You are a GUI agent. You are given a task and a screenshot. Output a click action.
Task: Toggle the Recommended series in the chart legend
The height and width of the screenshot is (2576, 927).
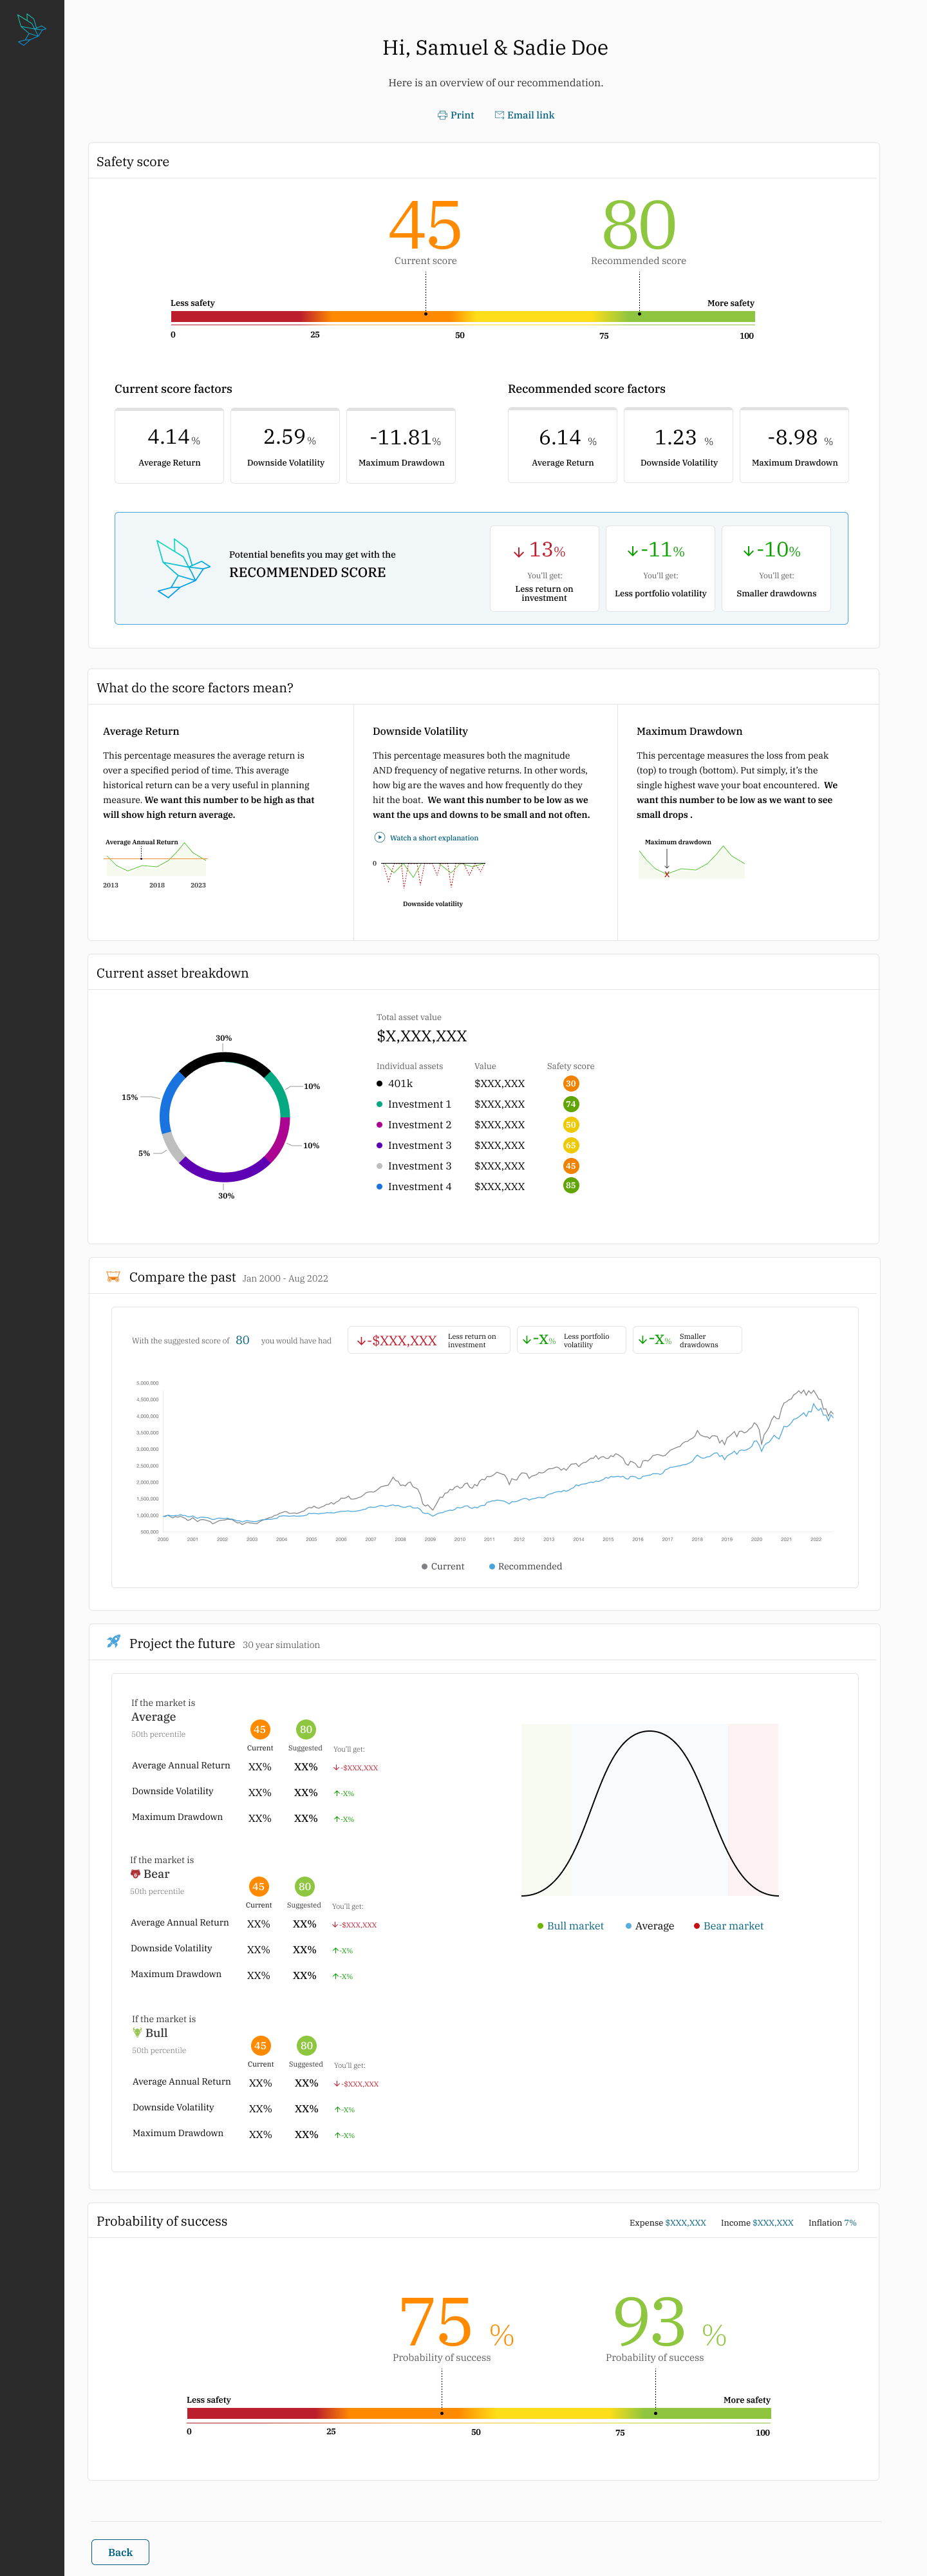pos(525,1566)
